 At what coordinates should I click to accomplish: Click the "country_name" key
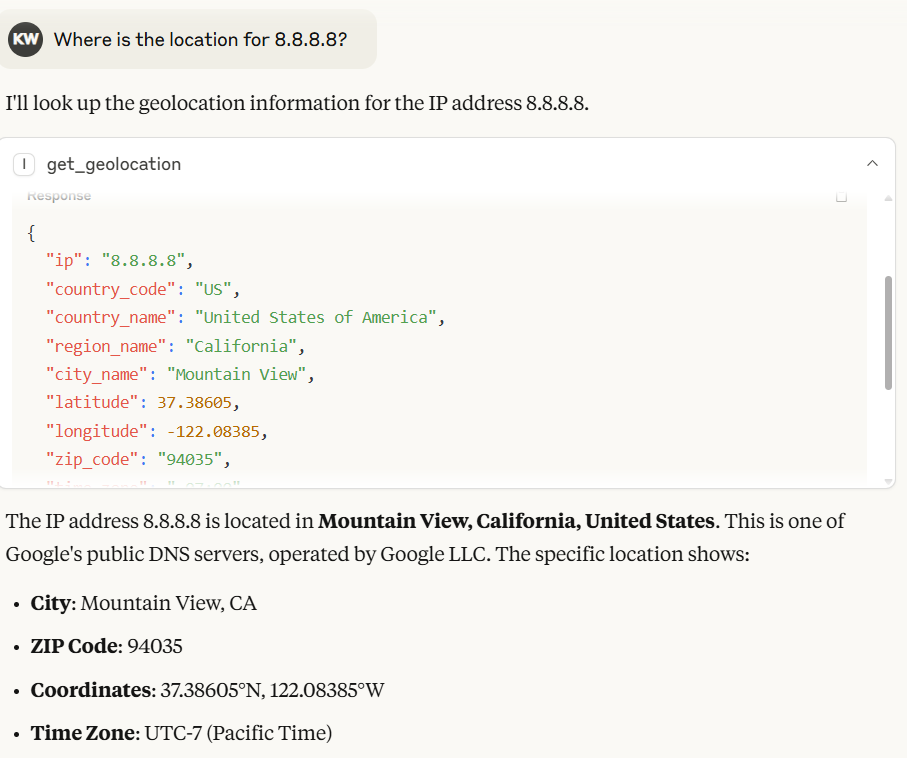[x=110, y=317]
